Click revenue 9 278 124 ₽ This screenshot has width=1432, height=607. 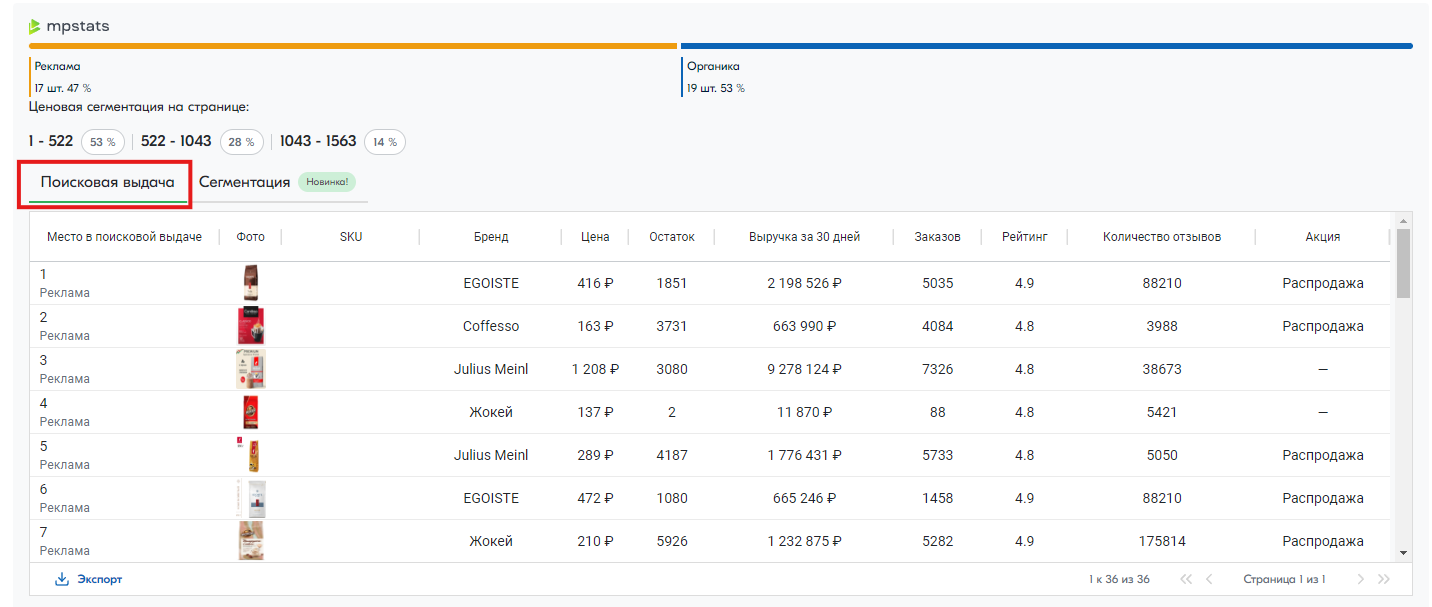(x=804, y=369)
